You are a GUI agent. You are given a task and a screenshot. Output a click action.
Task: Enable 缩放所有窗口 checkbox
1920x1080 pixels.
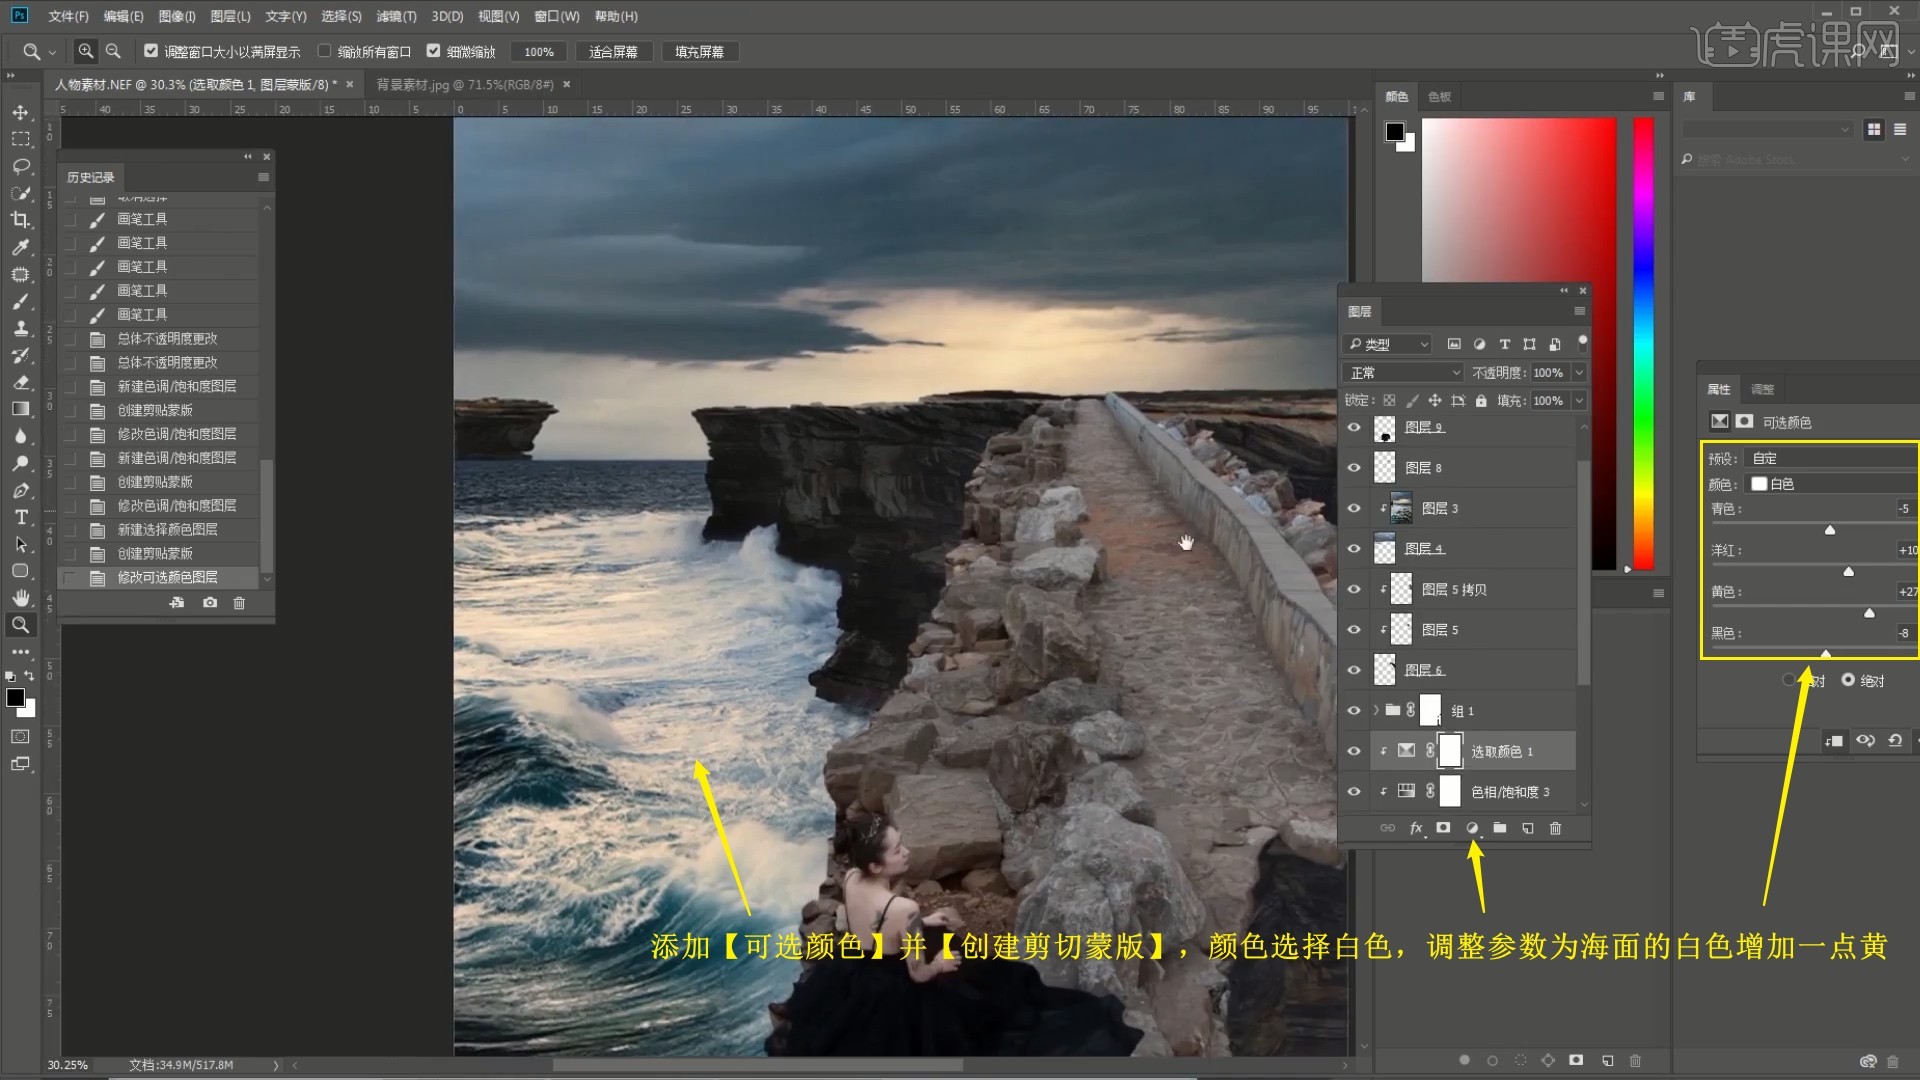(324, 51)
